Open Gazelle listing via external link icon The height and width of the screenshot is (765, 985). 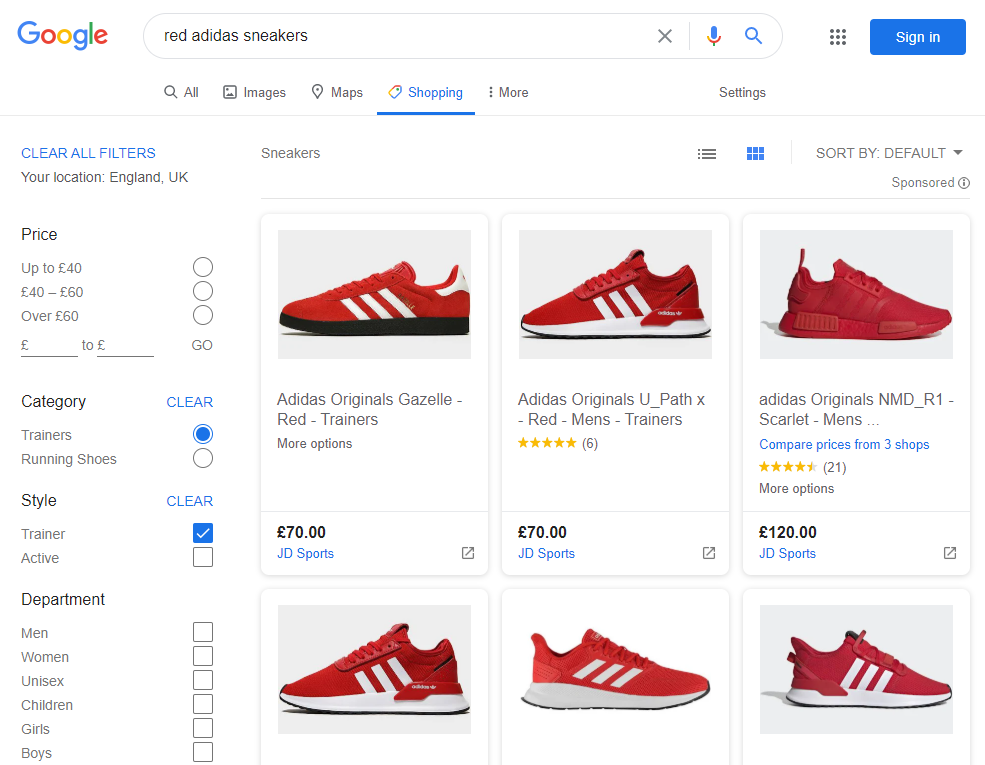(x=468, y=553)
